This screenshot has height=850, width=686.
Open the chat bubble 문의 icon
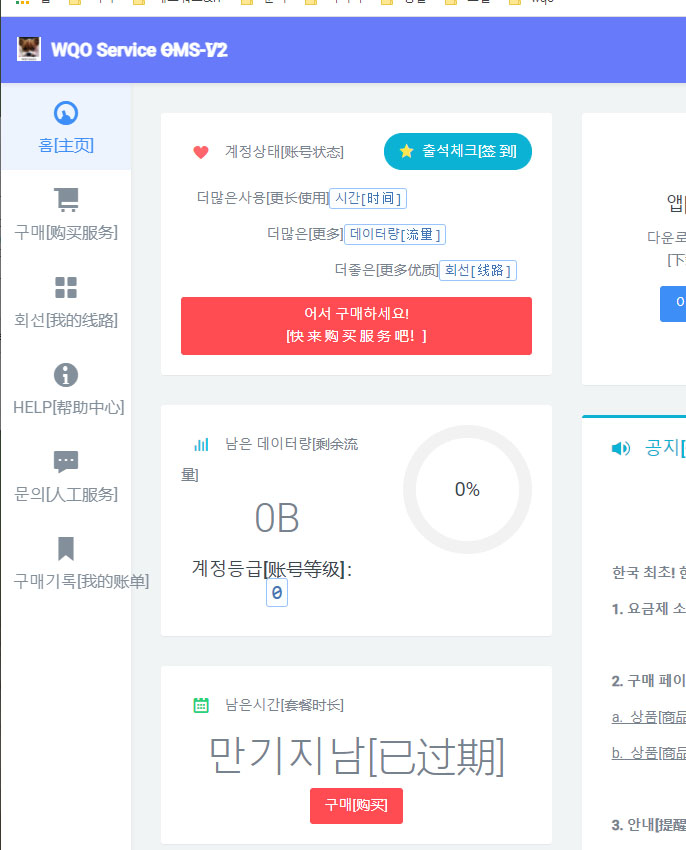tap(66, 462)
